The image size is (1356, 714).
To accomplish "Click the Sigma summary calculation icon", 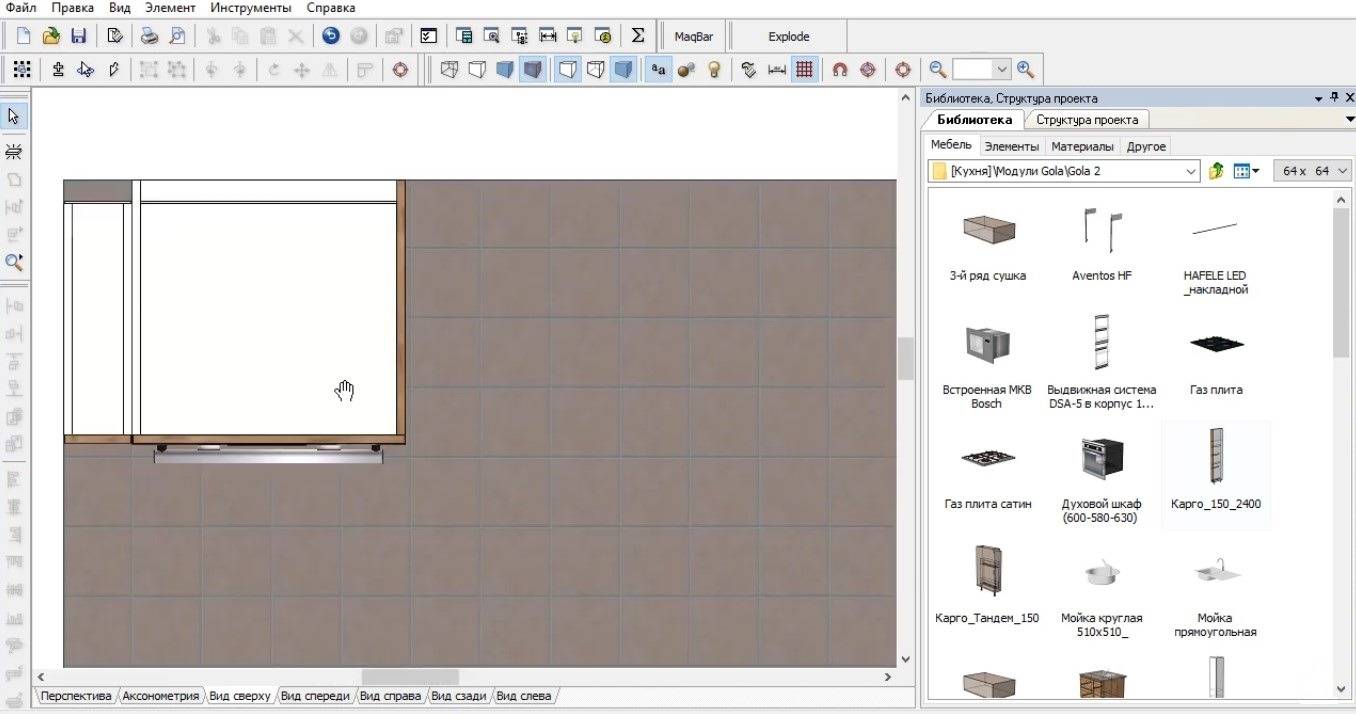I will pyautogui.click(x=638, y=36).
